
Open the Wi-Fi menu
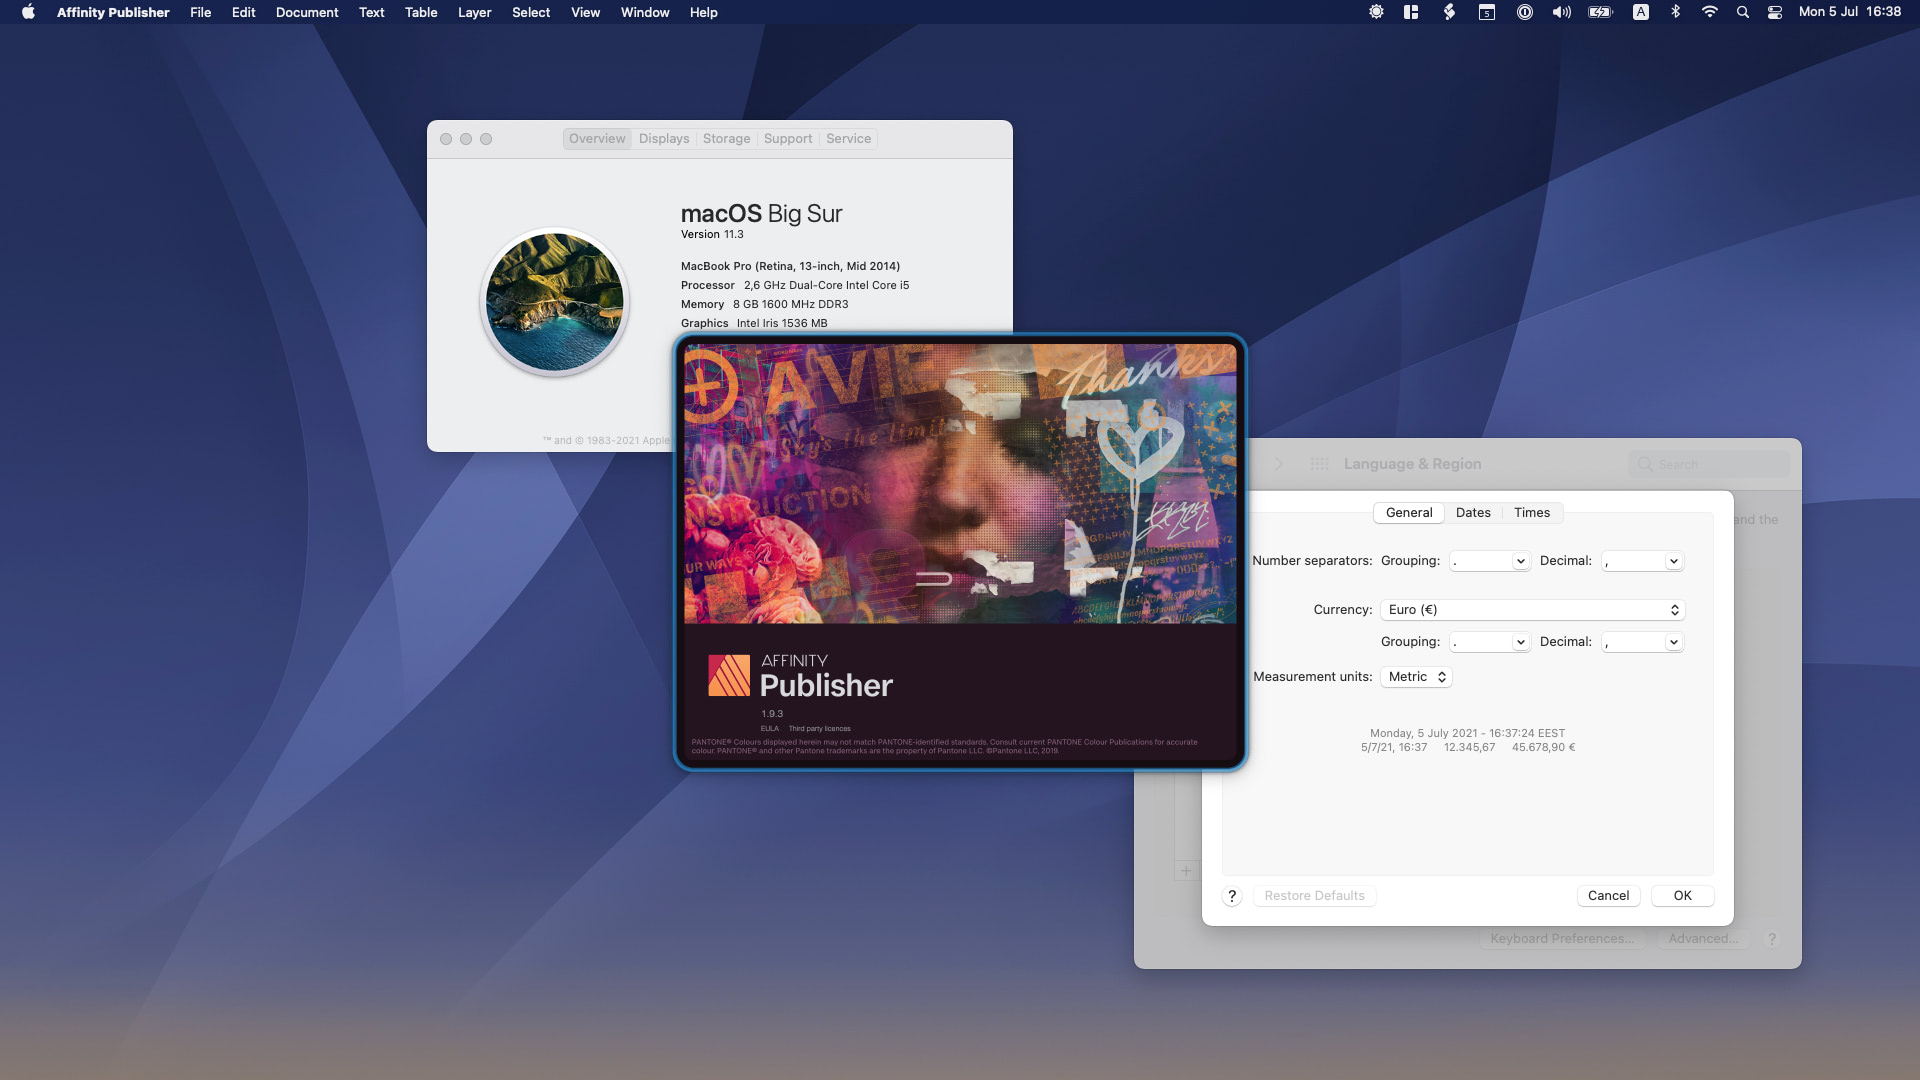(x=1709, y=12)
